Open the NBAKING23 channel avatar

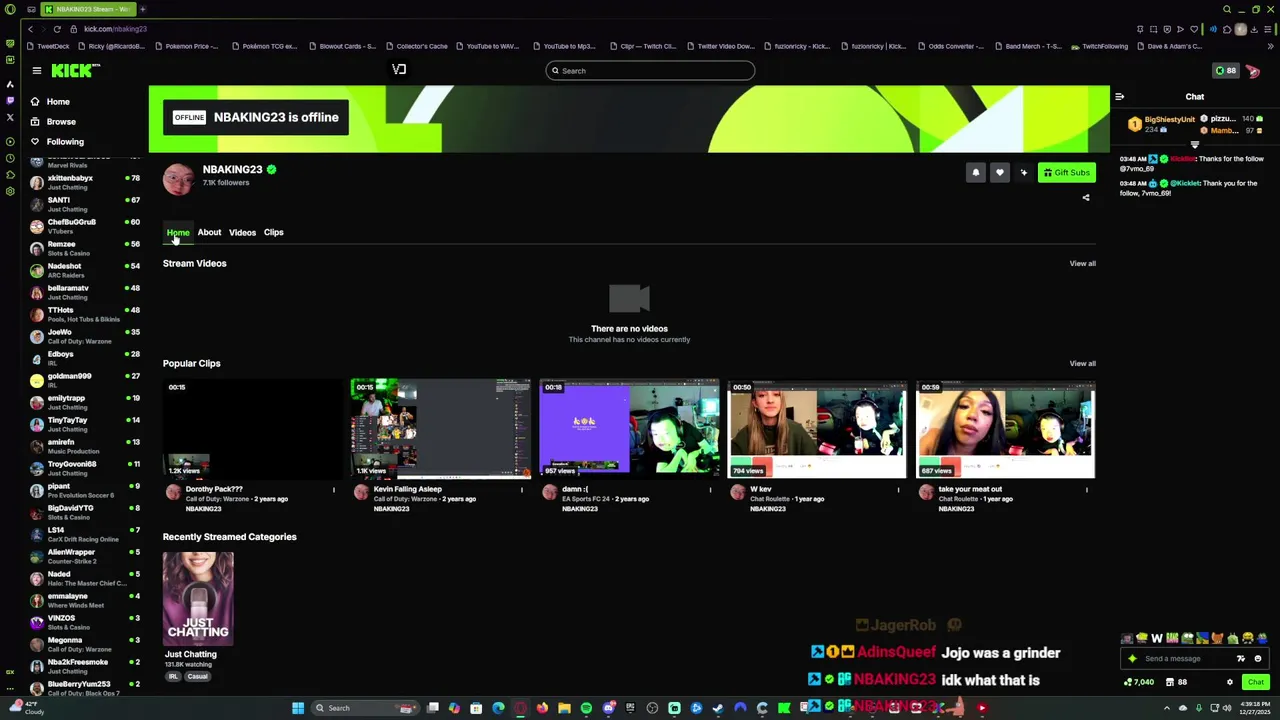tap(179, 179)
